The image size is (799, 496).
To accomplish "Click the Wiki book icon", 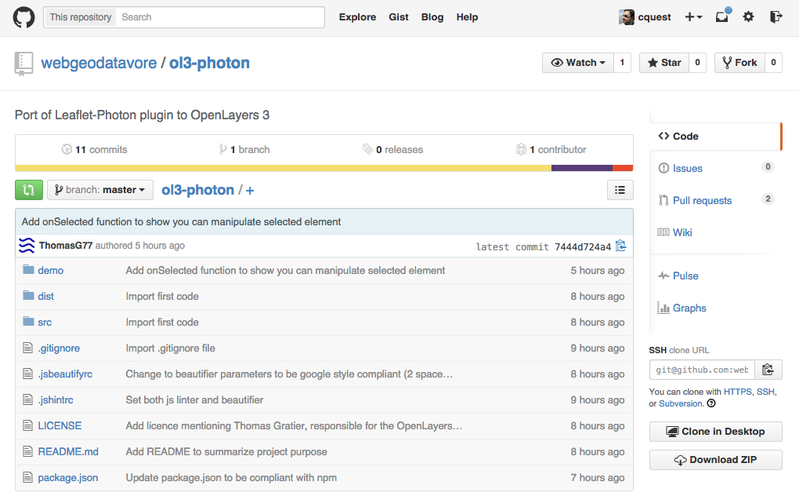I will 663,232.
